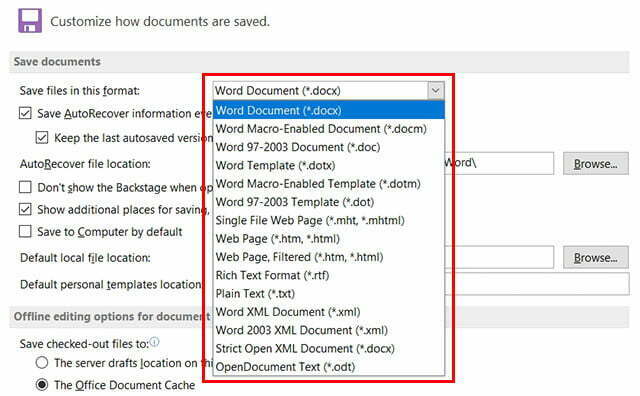Click Offline editing options section heading
The image size is (640, 396).
tap(111, 316)
